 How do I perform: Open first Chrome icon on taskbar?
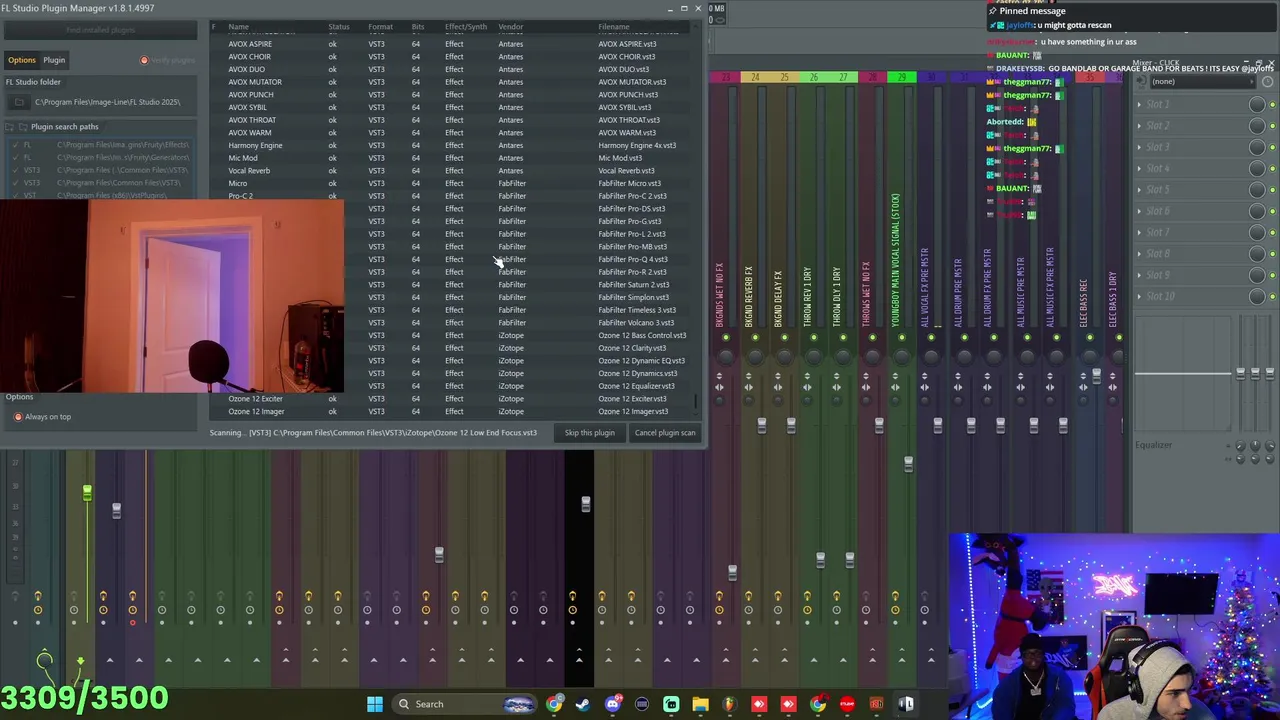click(553, 704)
